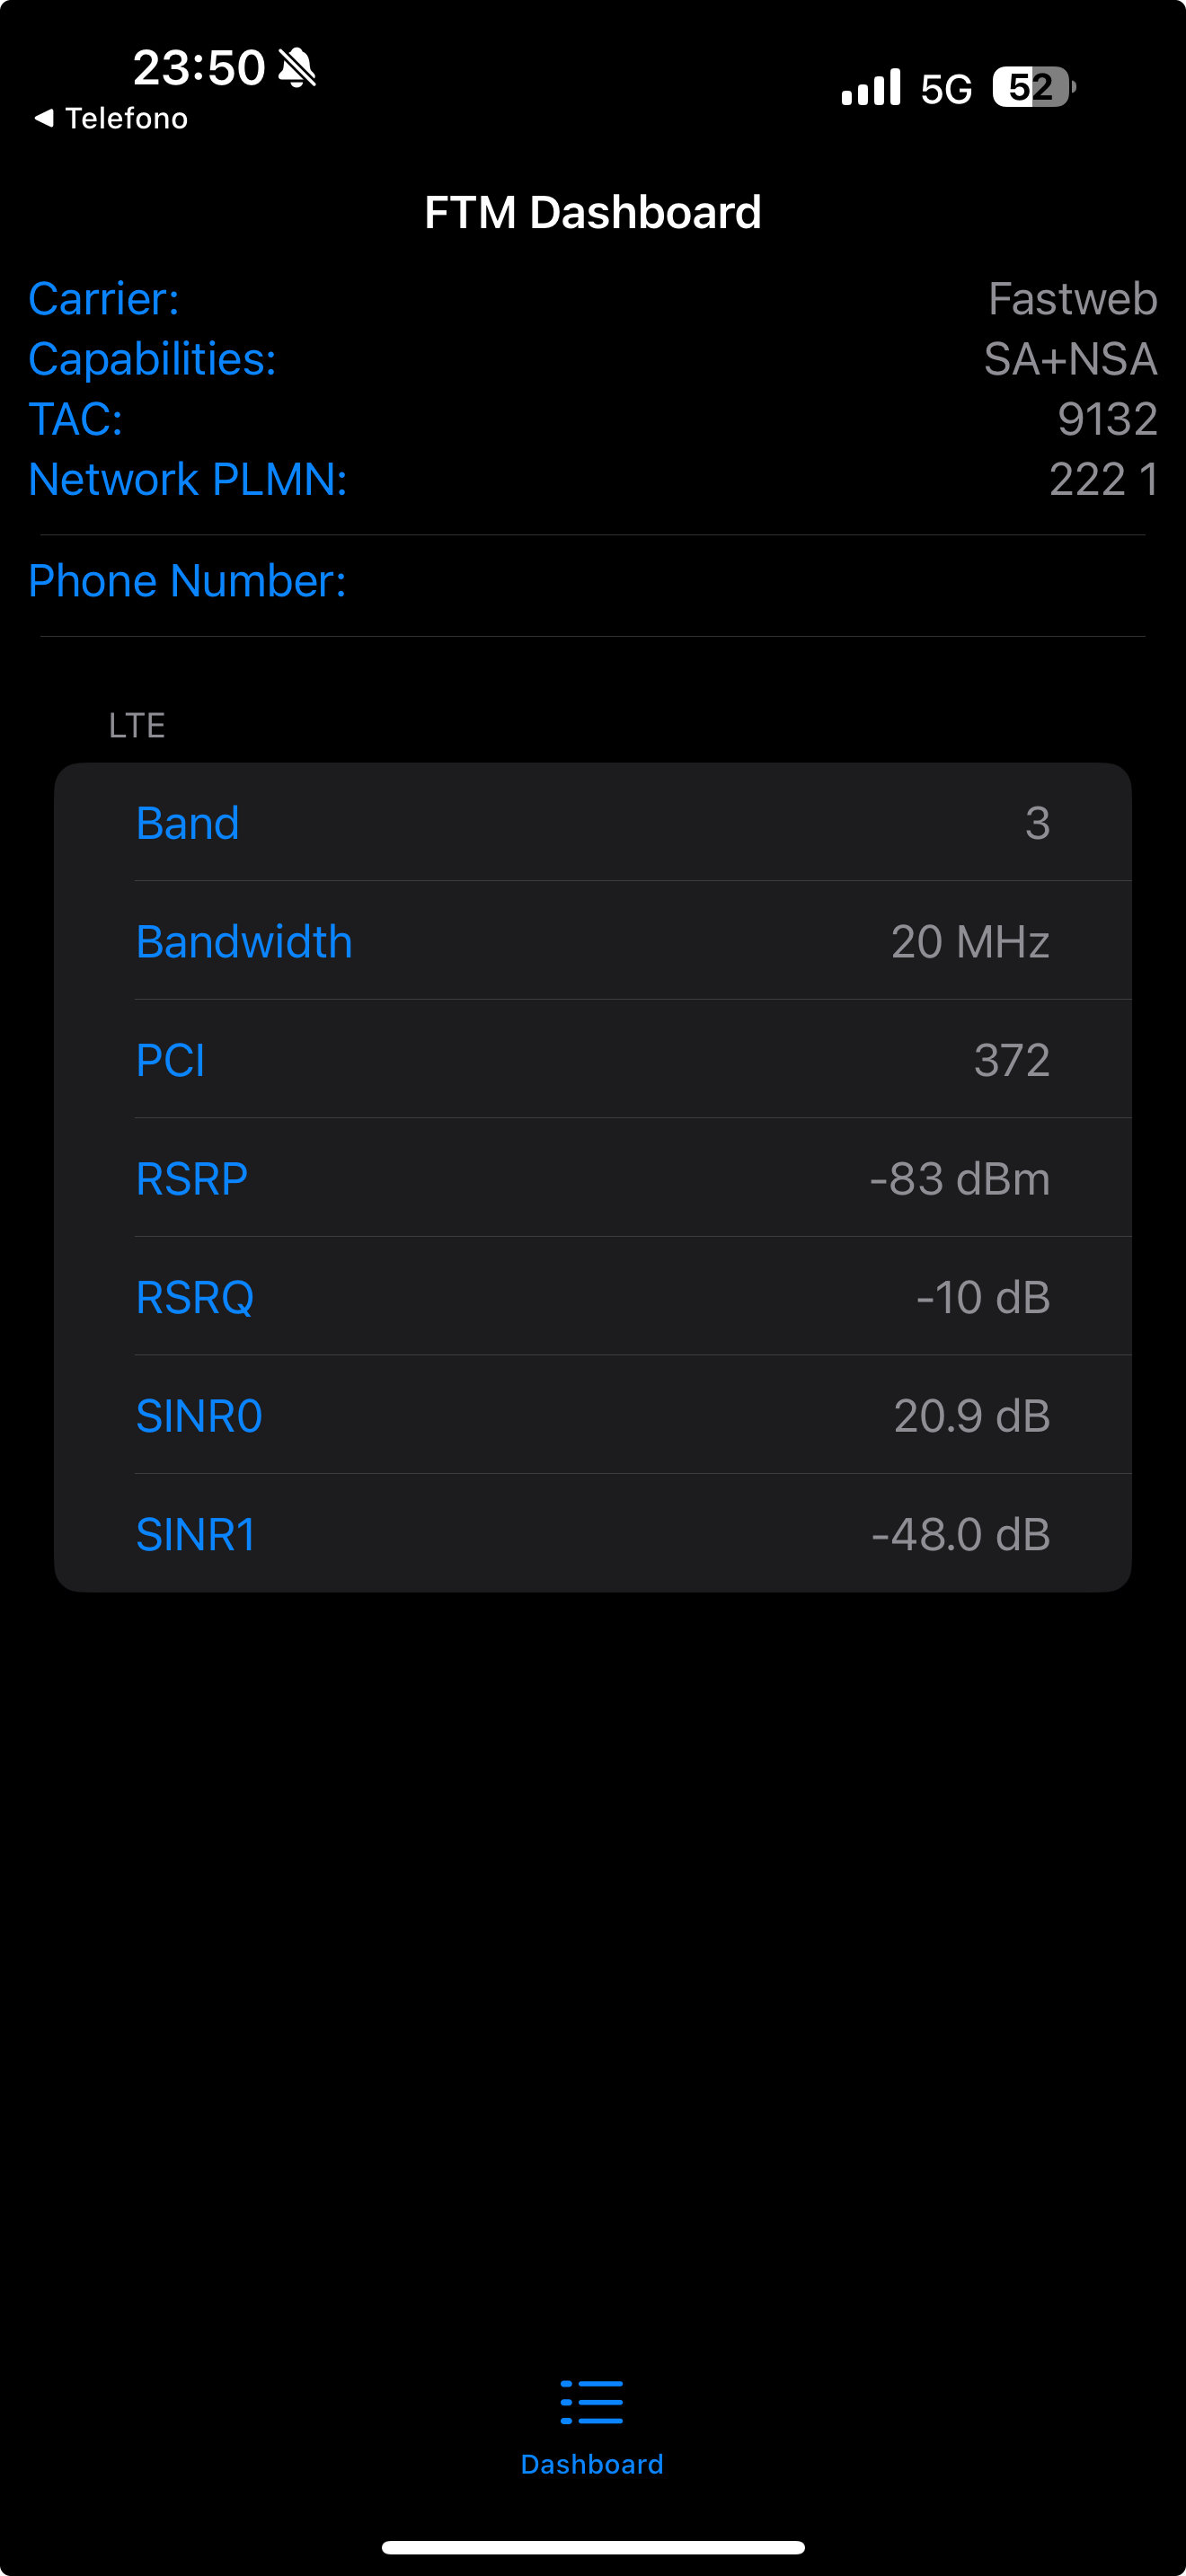Select the SINR0 row
The image size is (1186, 2576).
(x=592, y=1415)
